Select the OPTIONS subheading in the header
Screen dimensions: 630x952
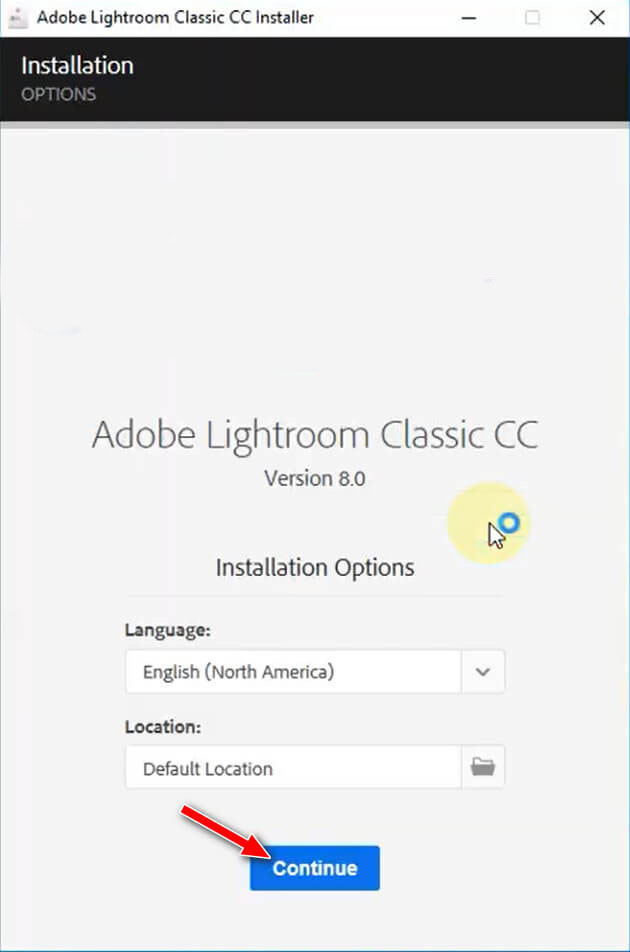tap(58, 94)
